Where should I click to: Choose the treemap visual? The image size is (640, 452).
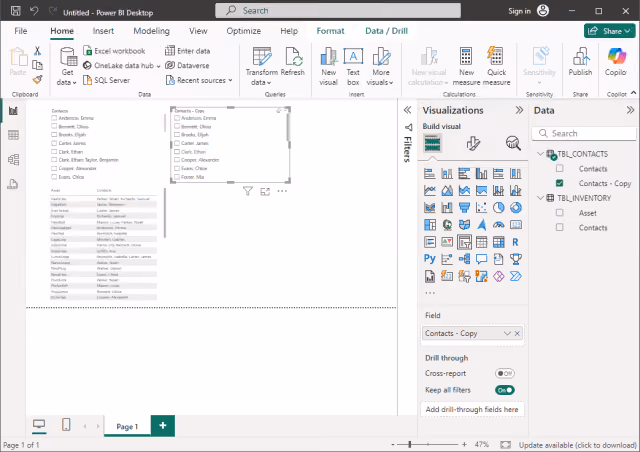[429, 225]
